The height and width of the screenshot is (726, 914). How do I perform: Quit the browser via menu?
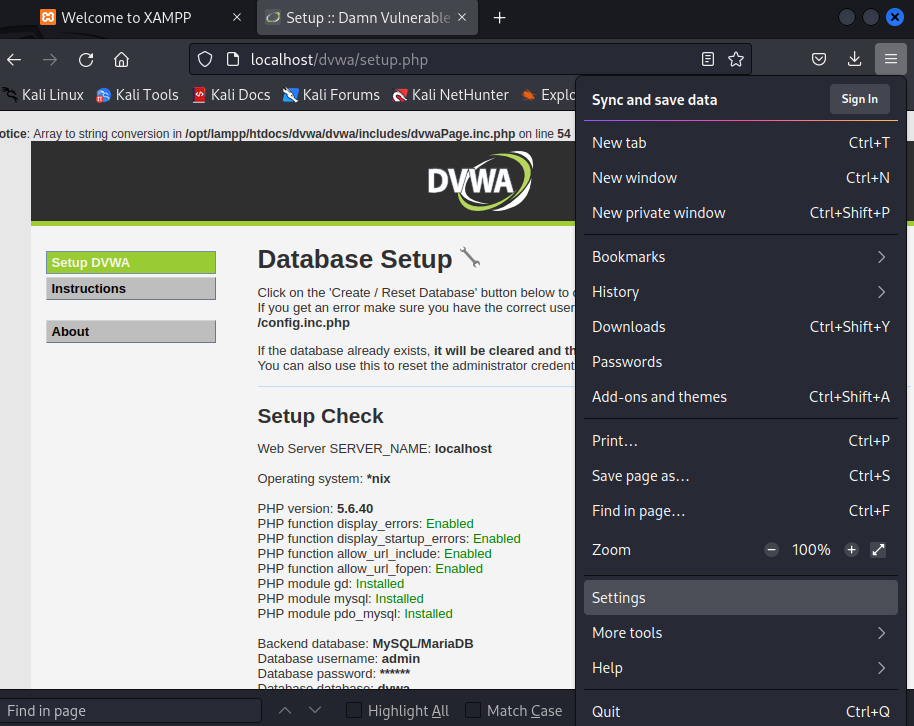point(740,711)
